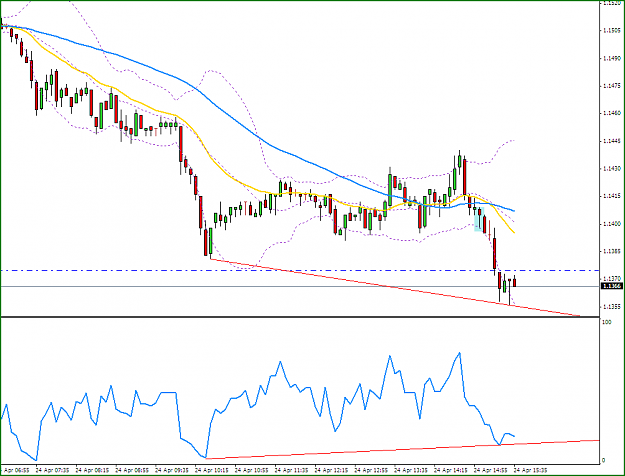This screenshot has width=625, height=476.
Task: Click the 24 Apr 12:15 time label
Action: point(331,470)
